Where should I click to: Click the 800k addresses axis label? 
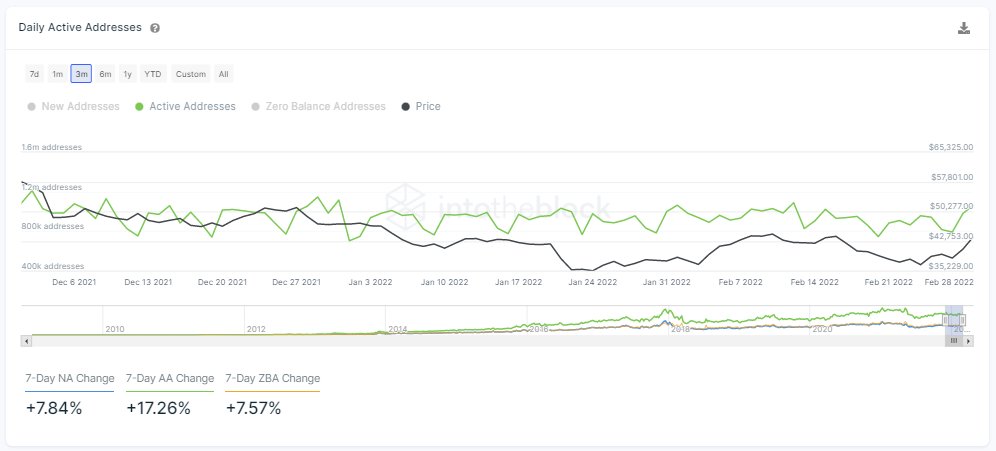[53, 227]
